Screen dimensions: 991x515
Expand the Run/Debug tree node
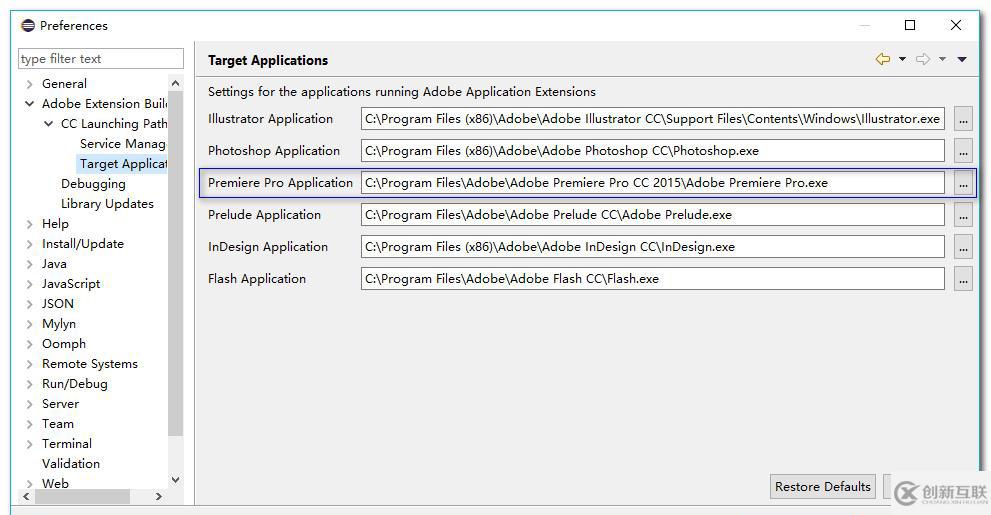(x=29, y=384)
